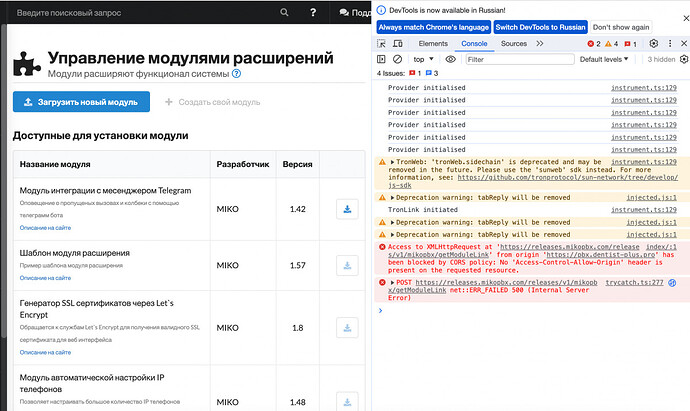Open trycatch.ts:277 source link
Image resolution: width=690 pixels, height=411 pixels.
pos(634,283)
